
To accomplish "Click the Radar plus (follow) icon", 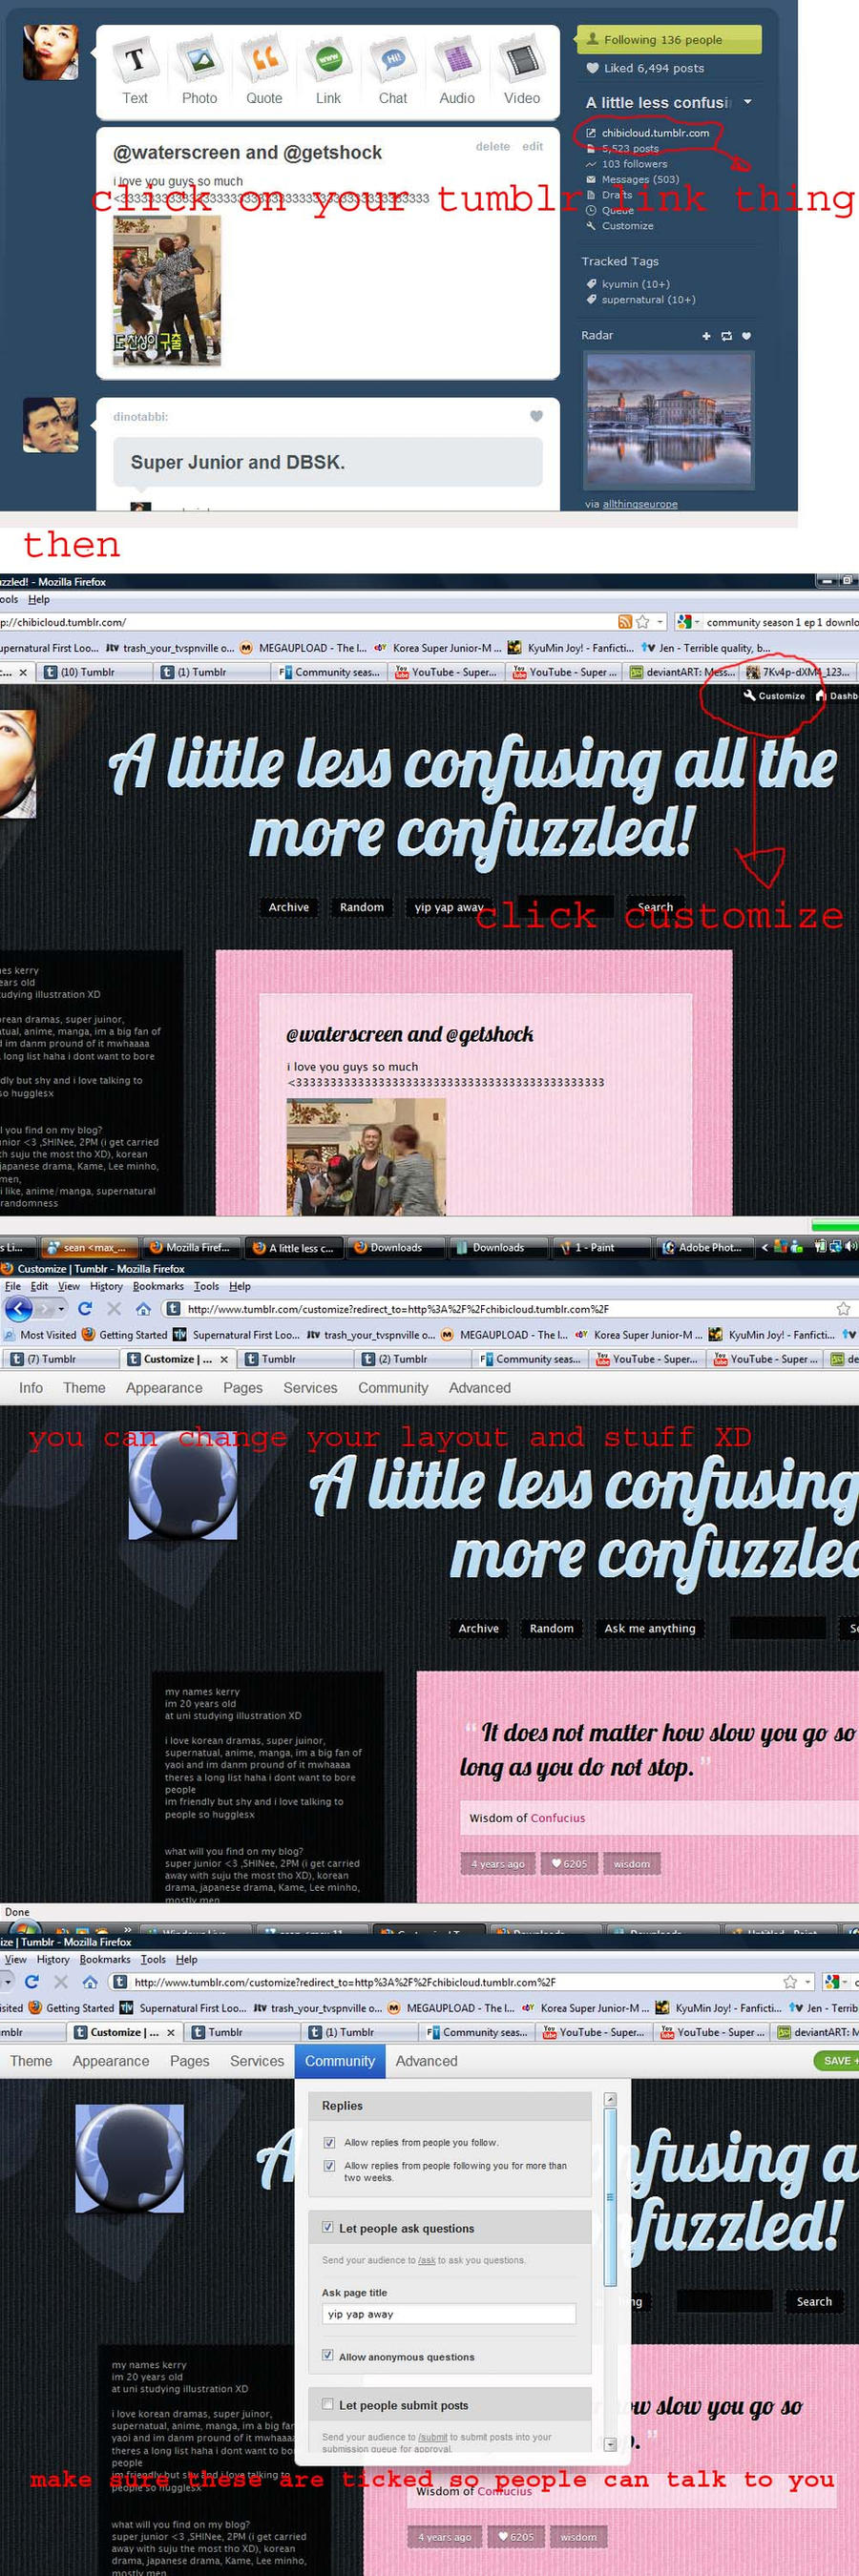I will (x=706, y=336).
